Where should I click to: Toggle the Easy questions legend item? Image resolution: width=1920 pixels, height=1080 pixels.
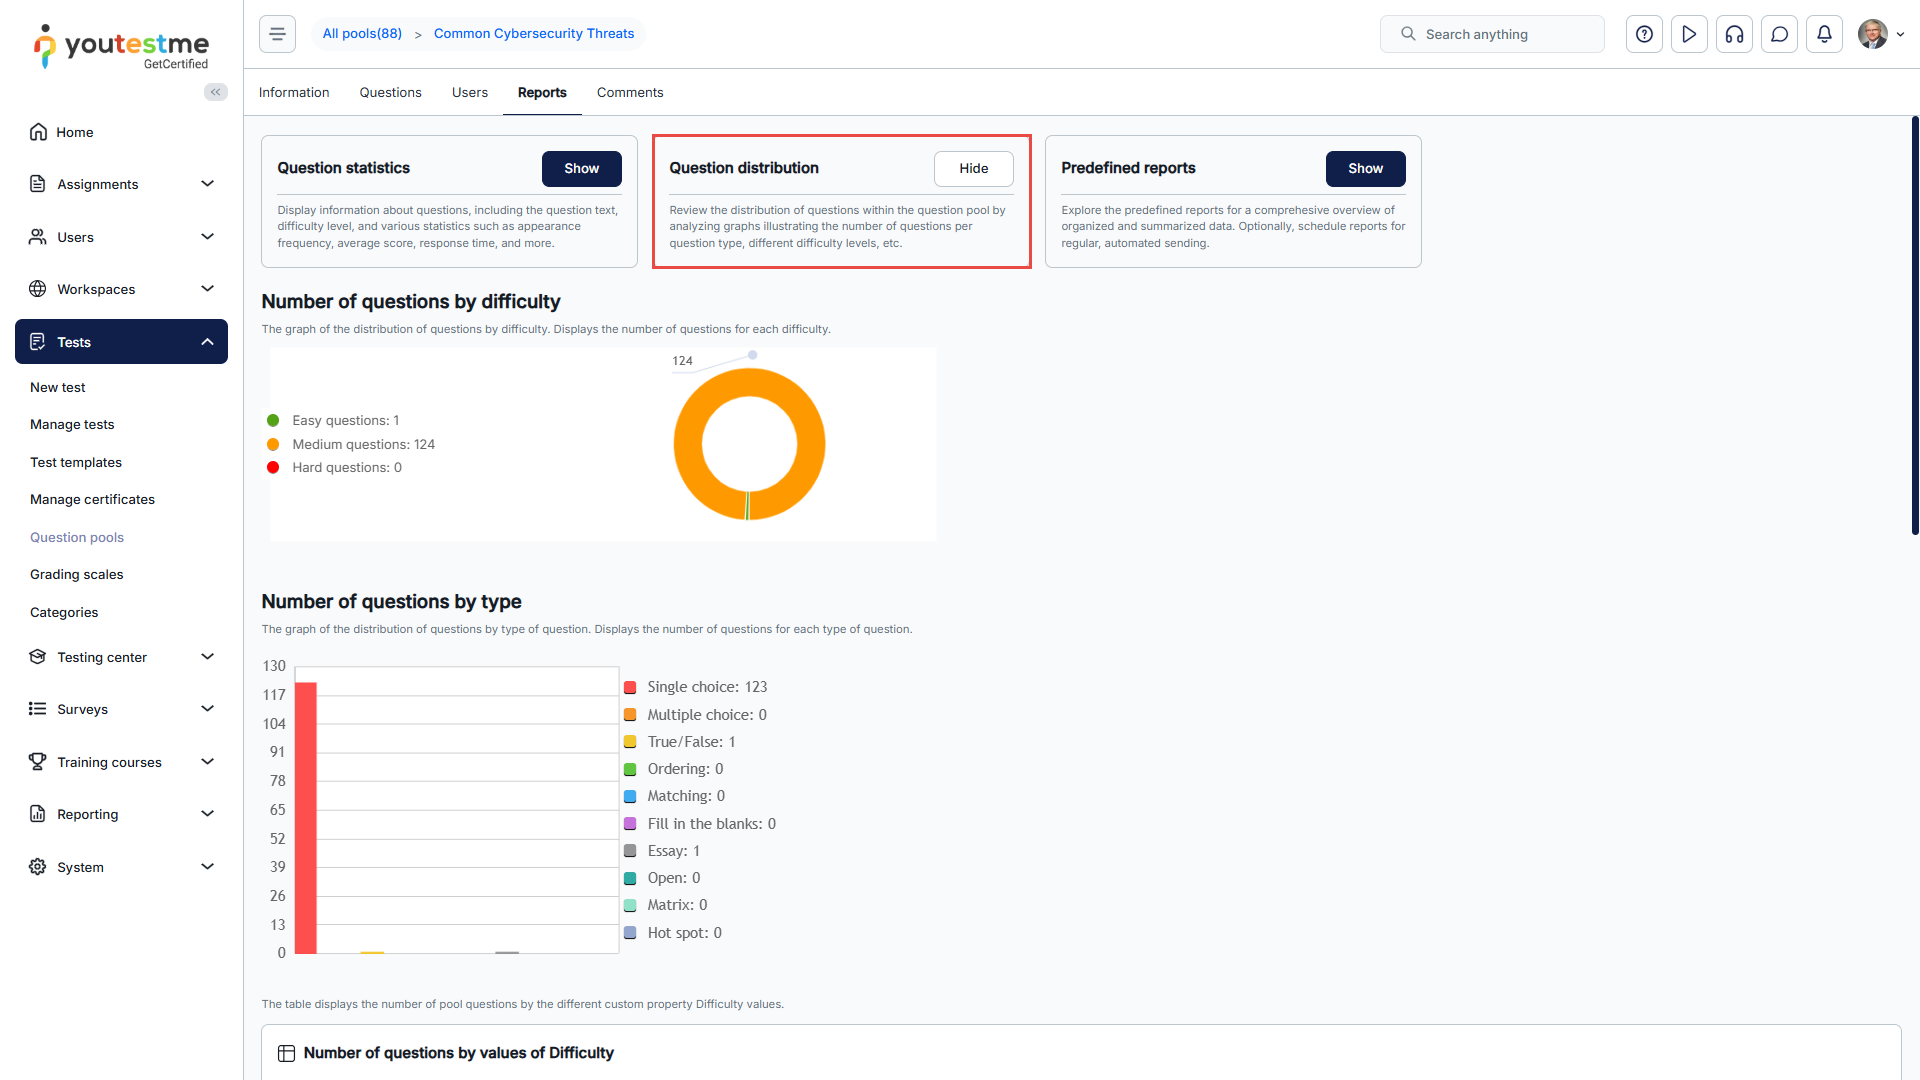[x=345, y=420]
